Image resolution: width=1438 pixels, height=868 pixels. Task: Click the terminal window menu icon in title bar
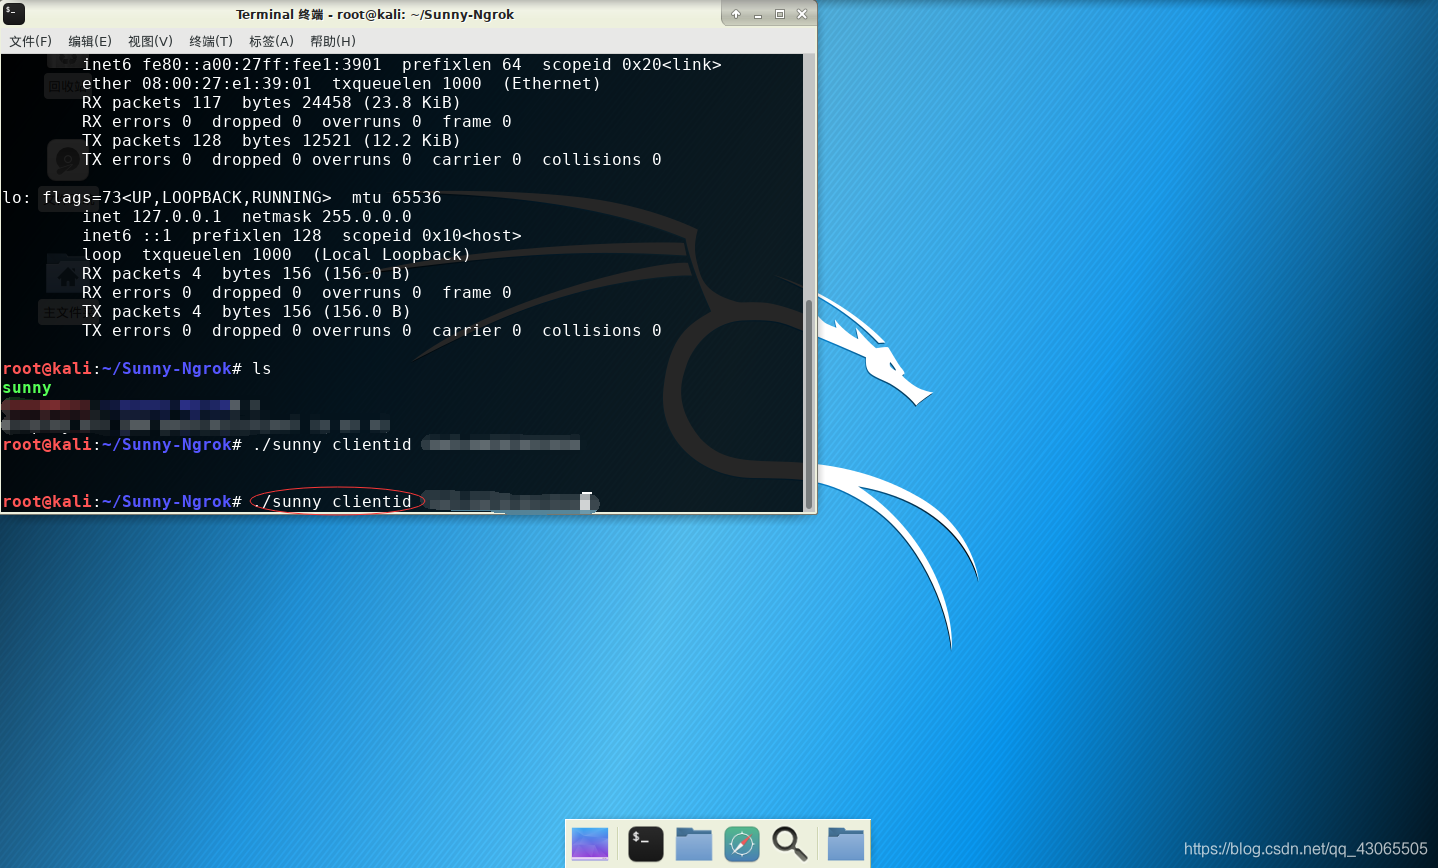coord(14,14)
